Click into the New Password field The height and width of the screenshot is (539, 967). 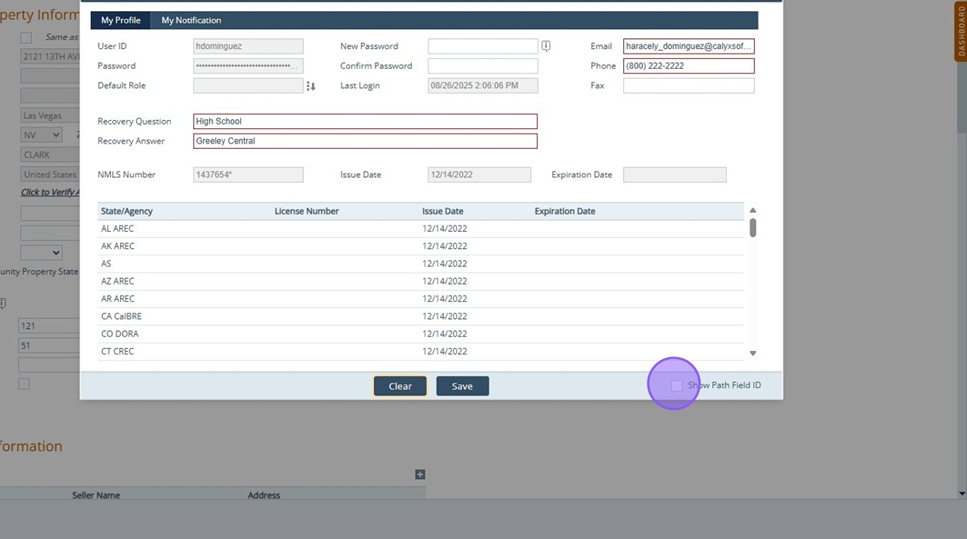click(482, 47)
